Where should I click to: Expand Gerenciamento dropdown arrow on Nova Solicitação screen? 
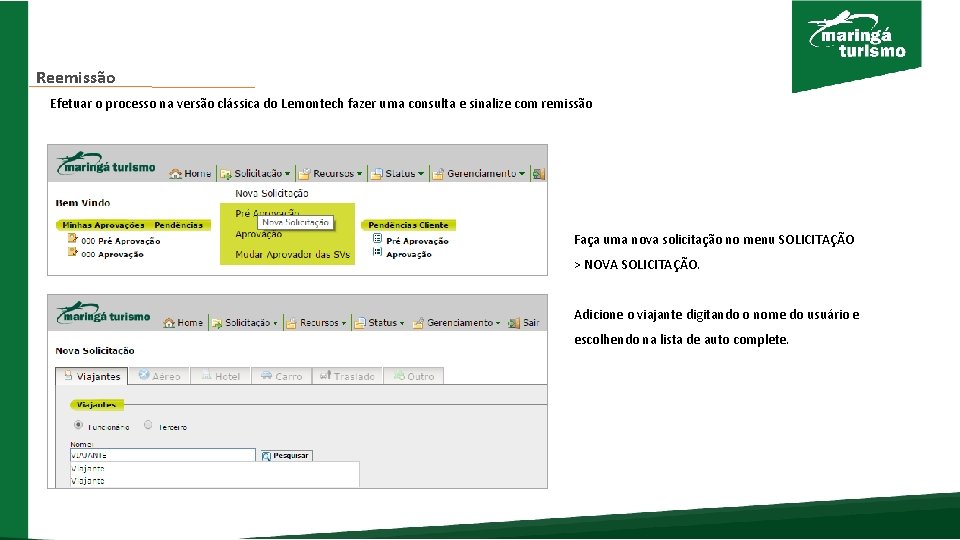click(498, 323)
